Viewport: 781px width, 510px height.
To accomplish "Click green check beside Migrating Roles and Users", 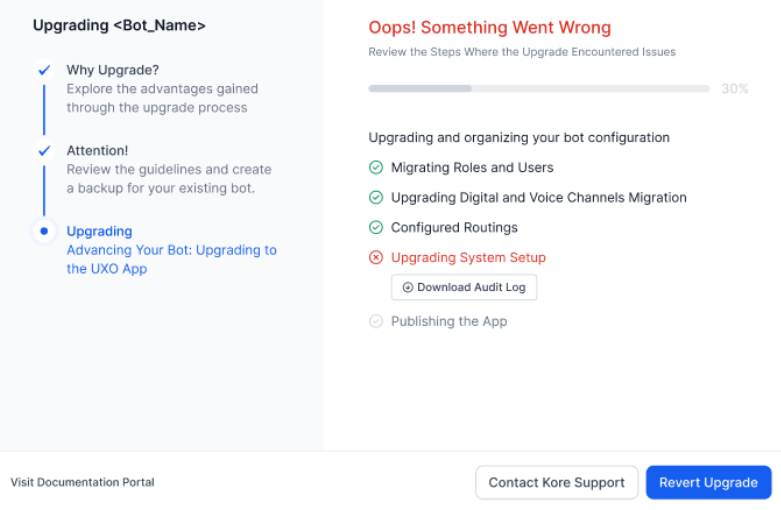I will 376,168.
